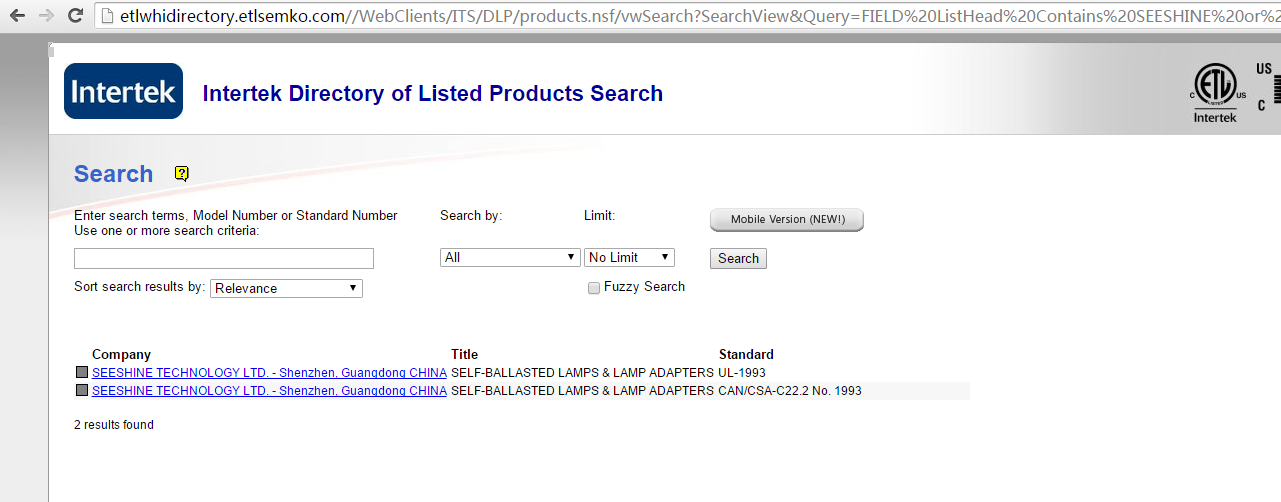Click the browser back arrow

(x=17, y=16)
